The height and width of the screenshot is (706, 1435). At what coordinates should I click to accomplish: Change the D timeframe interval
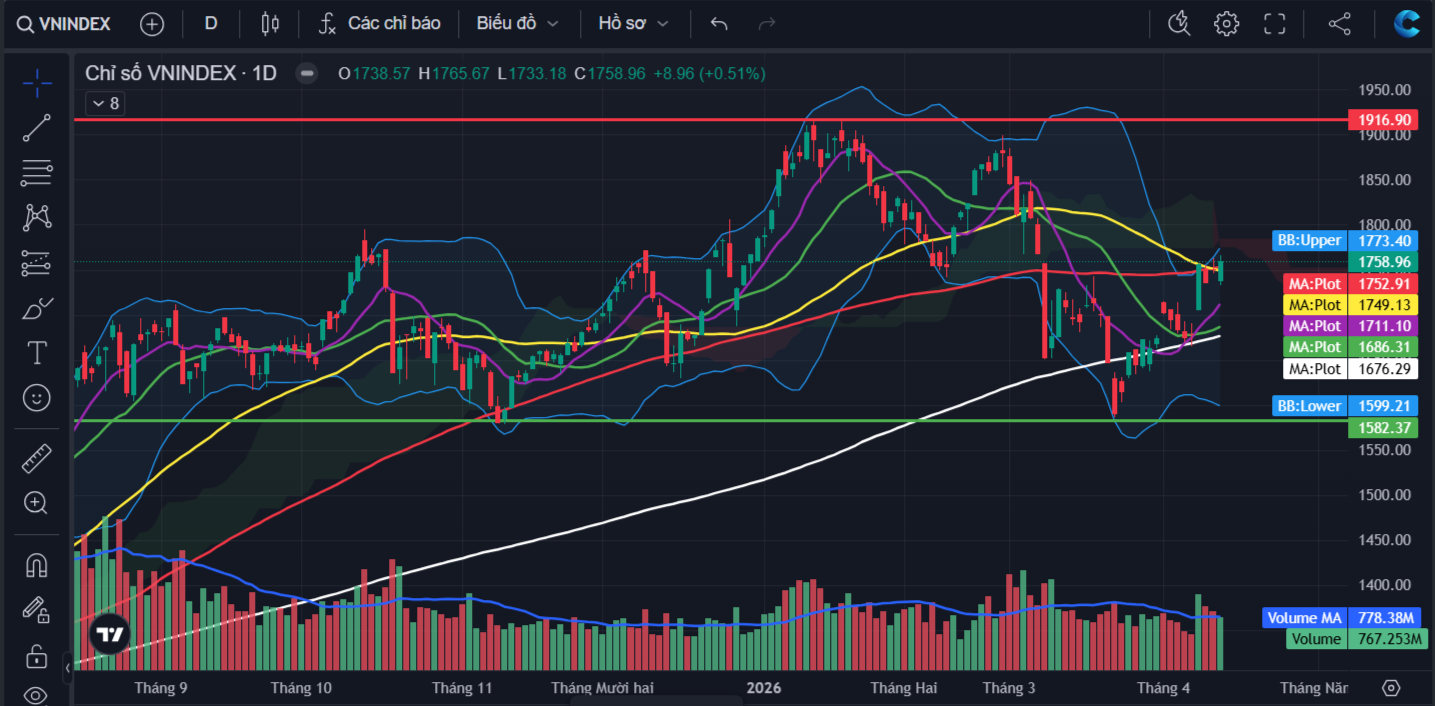211,24
